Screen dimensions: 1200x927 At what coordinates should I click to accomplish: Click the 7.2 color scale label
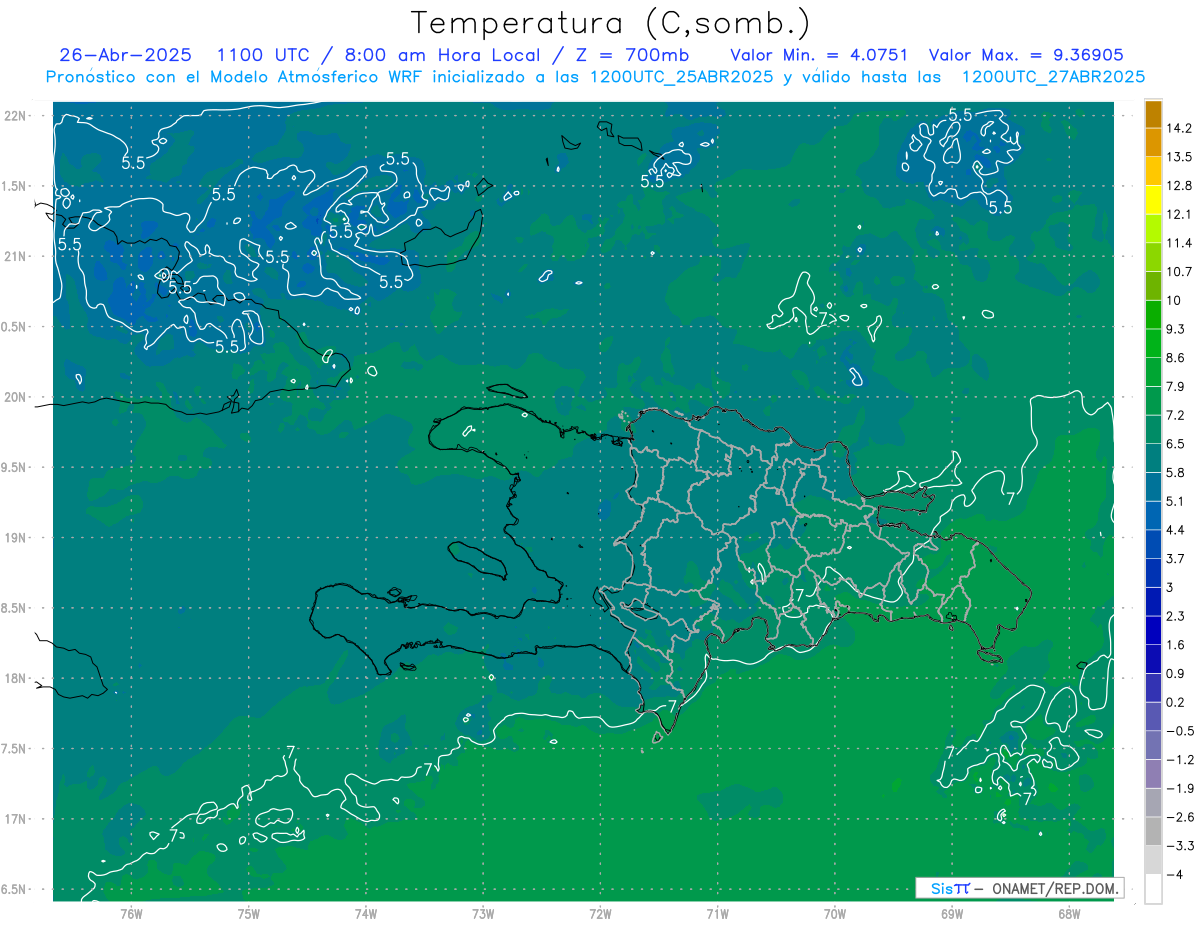click(1176, 415)
